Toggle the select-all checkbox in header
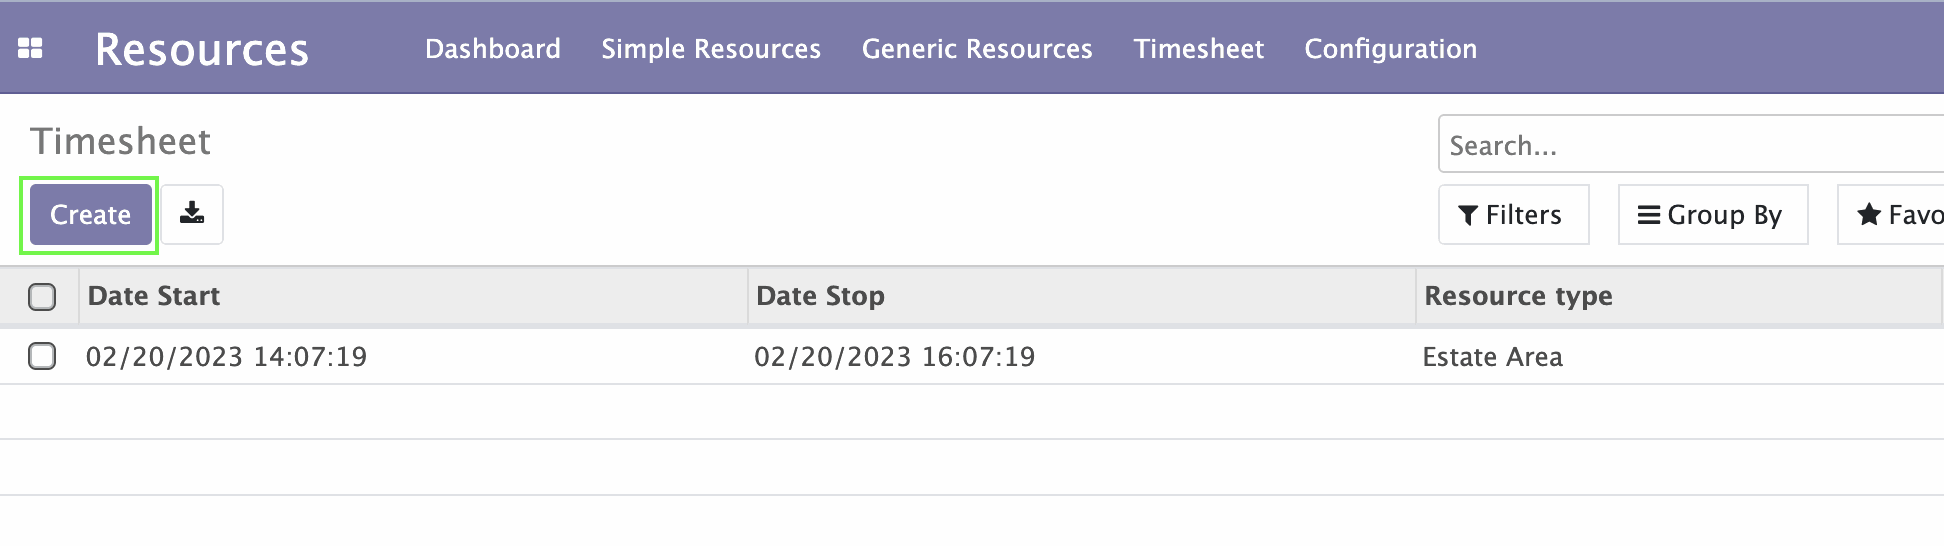The image size is (1944, 546). (x=42, y=297)
